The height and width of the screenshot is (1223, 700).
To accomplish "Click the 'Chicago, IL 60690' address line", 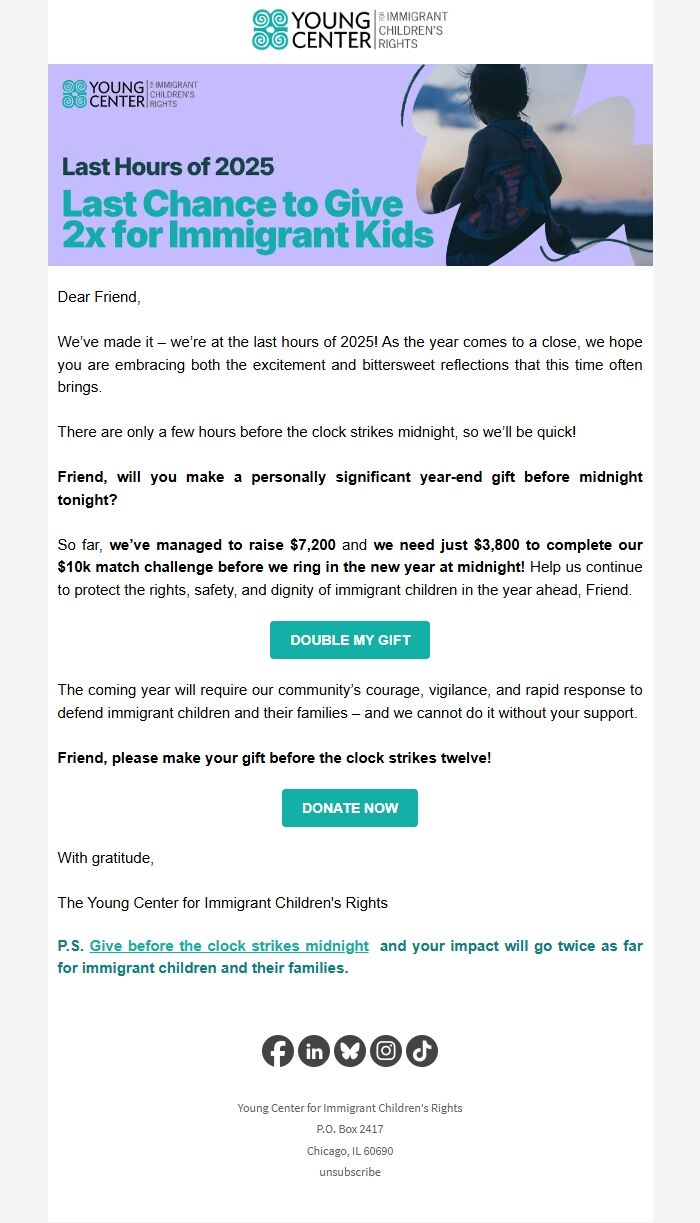I will point(349,1150).
